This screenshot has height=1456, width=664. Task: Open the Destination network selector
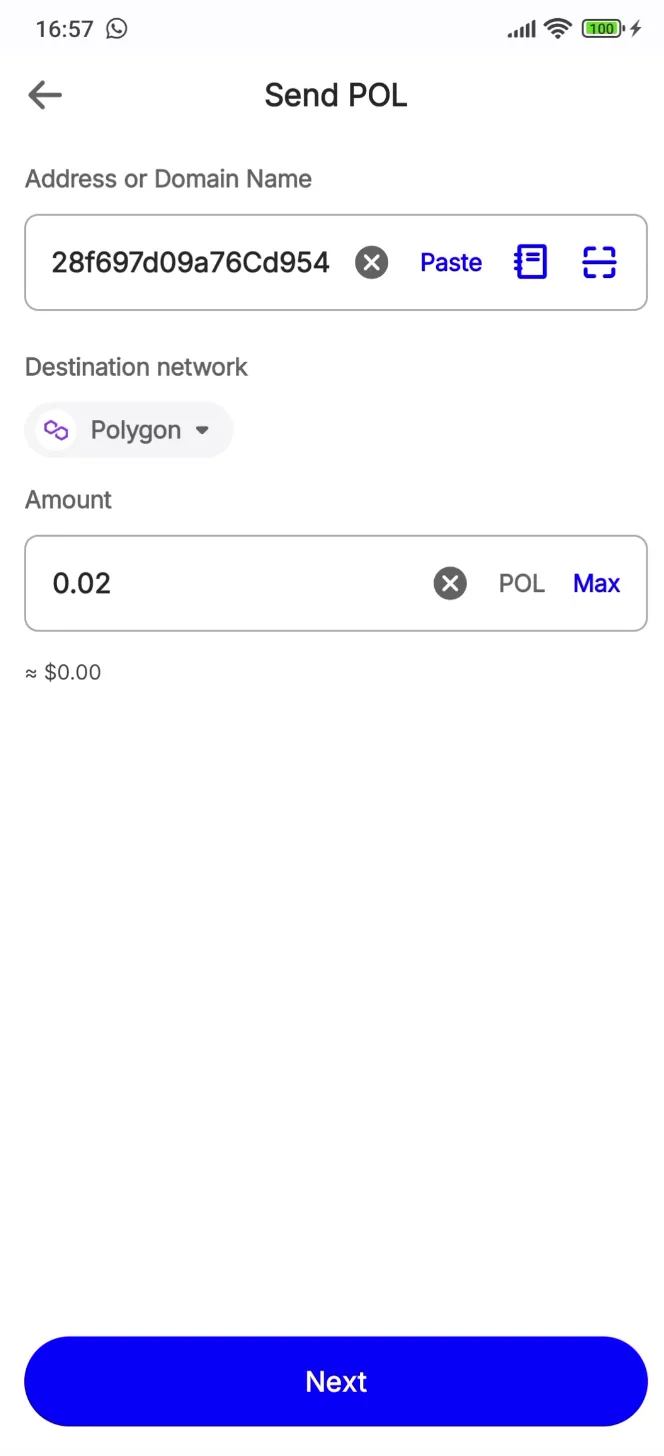[x=129, y=430]
